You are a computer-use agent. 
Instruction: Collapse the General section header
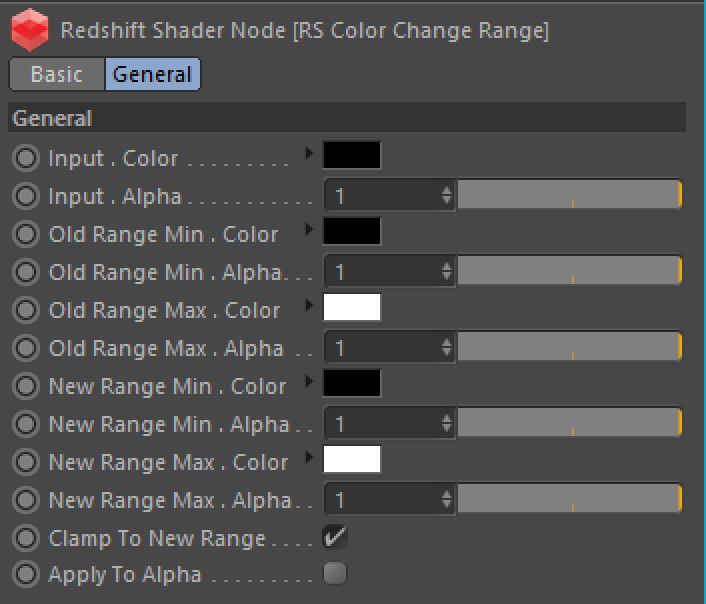(x=347, y=118)
